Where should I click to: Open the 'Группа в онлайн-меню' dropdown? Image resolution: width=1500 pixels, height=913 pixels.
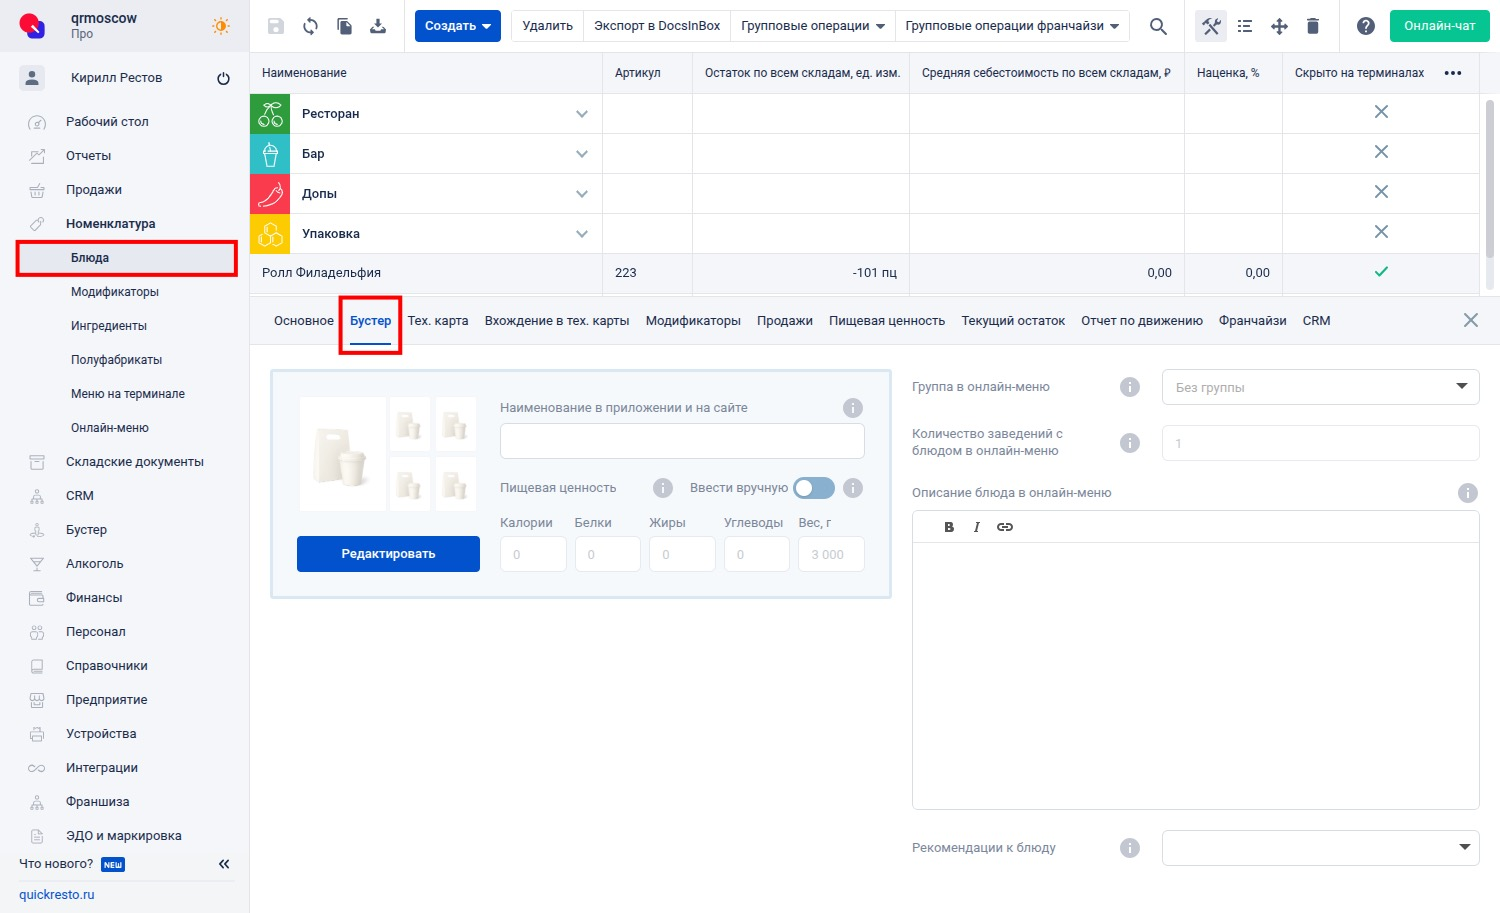pos(1320,387)
